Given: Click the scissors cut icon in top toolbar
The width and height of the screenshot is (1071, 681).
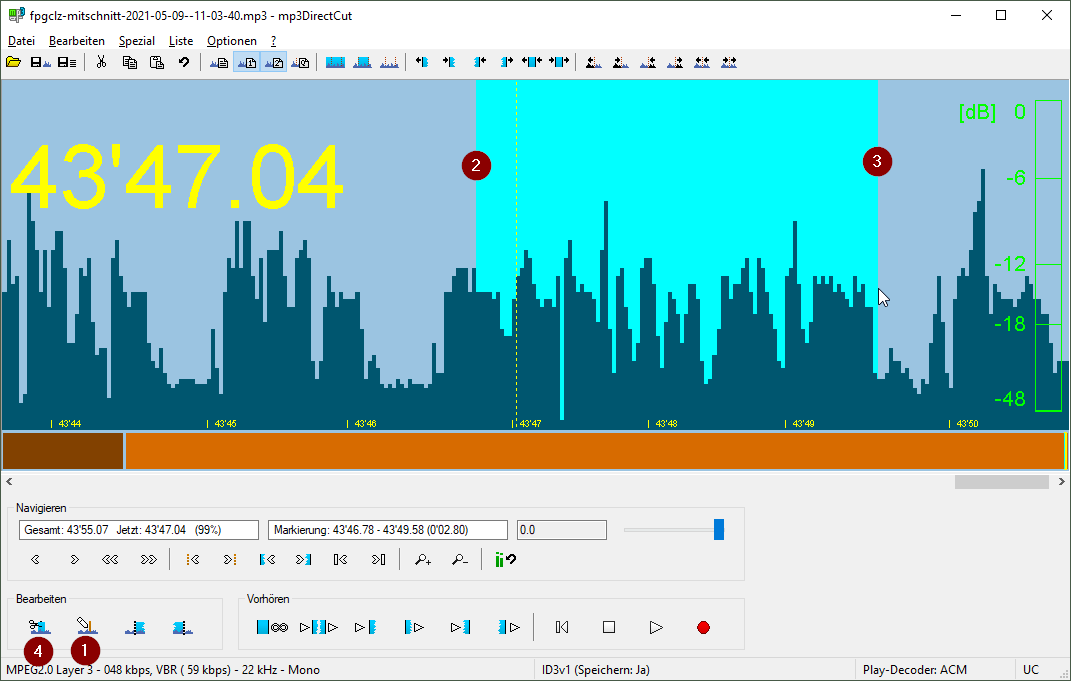Looking at the screenshot, I should click(101, 62).
